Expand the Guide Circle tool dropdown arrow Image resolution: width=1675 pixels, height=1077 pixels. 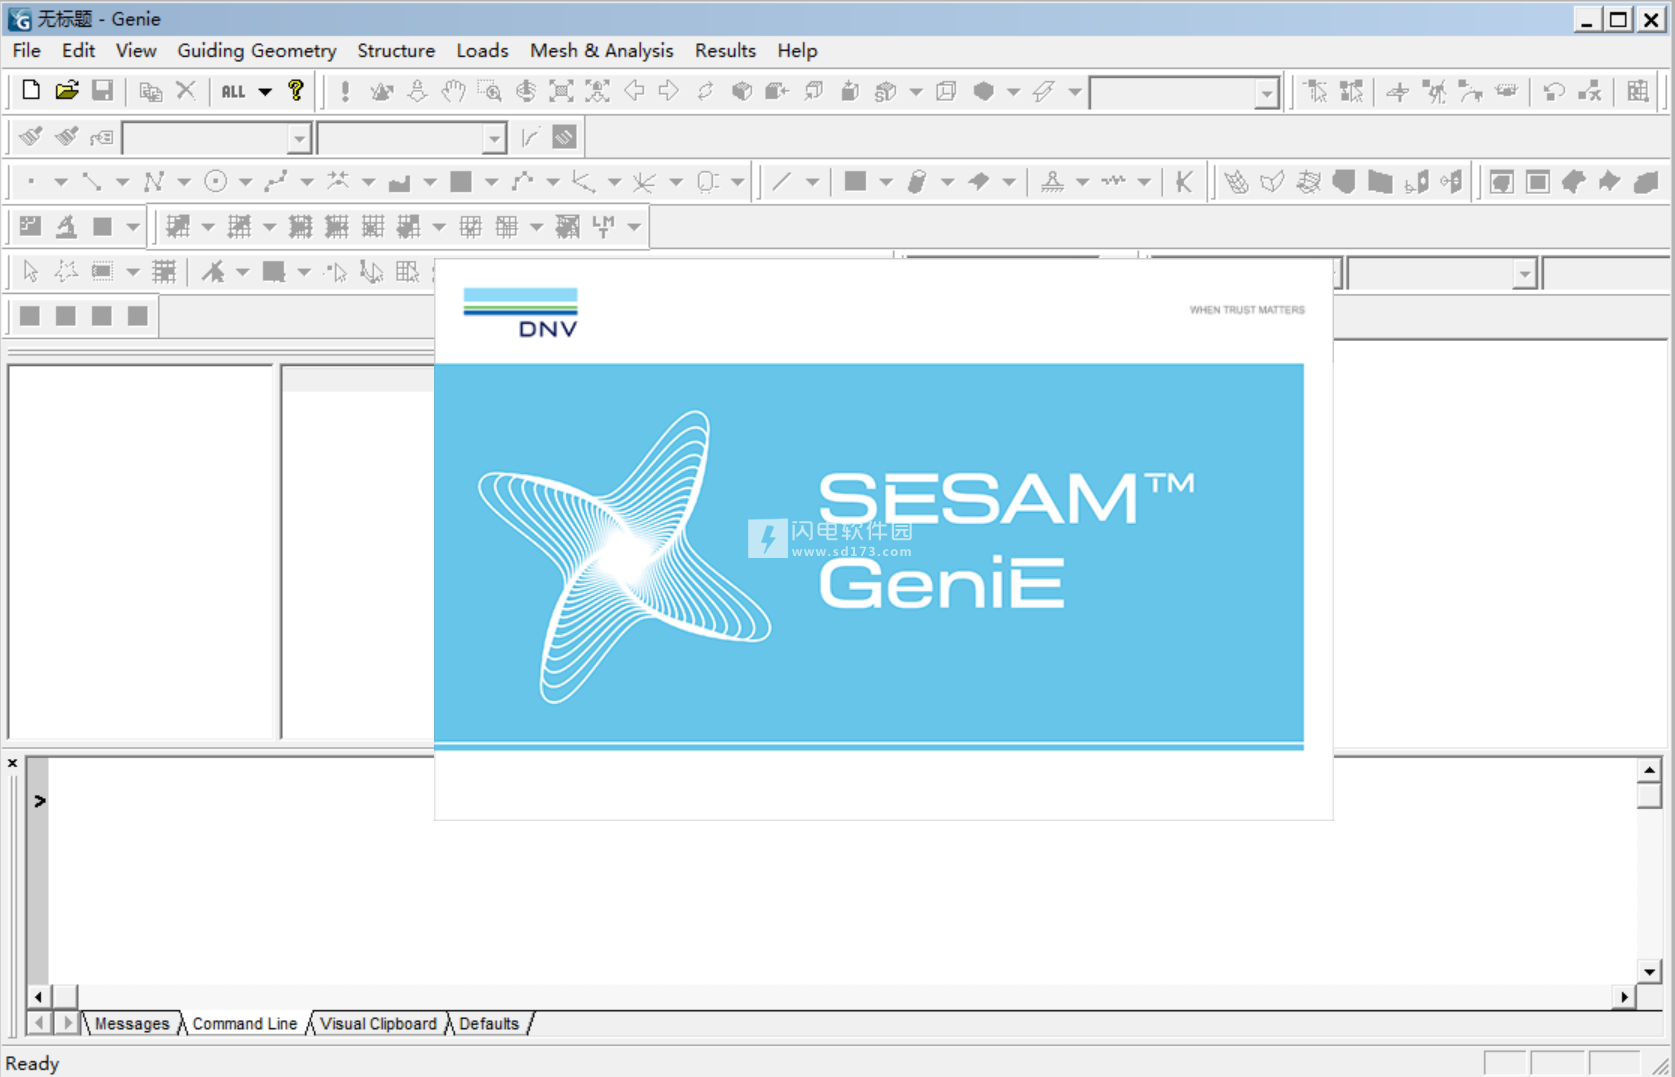tap(245, 181)
